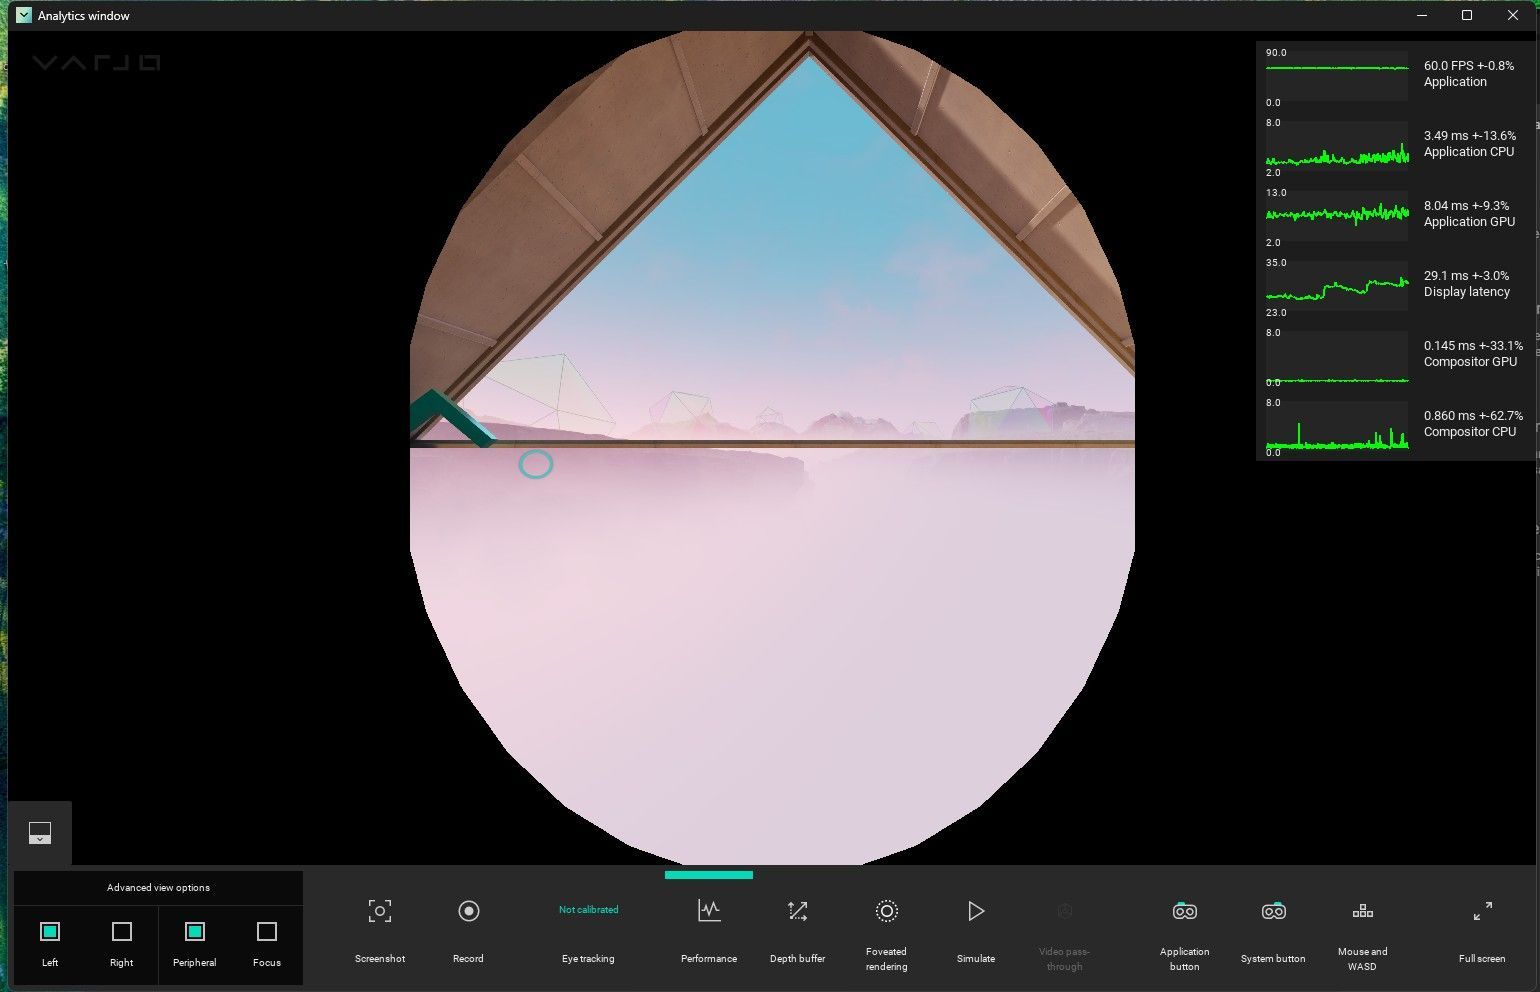Toggle the Peripheral display checkbox

coord(195,932)
